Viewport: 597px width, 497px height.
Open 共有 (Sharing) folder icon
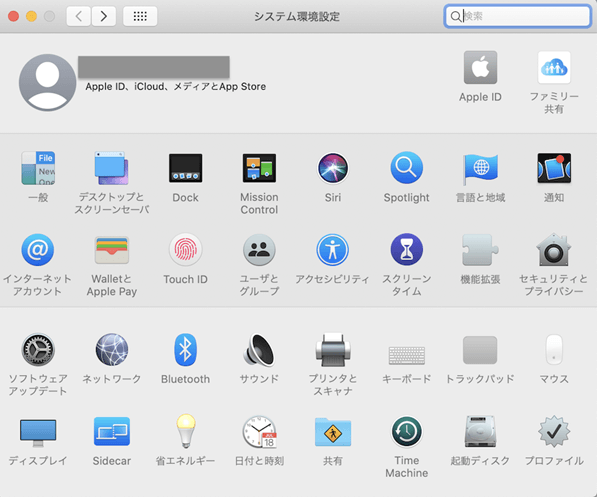(333, 431)
